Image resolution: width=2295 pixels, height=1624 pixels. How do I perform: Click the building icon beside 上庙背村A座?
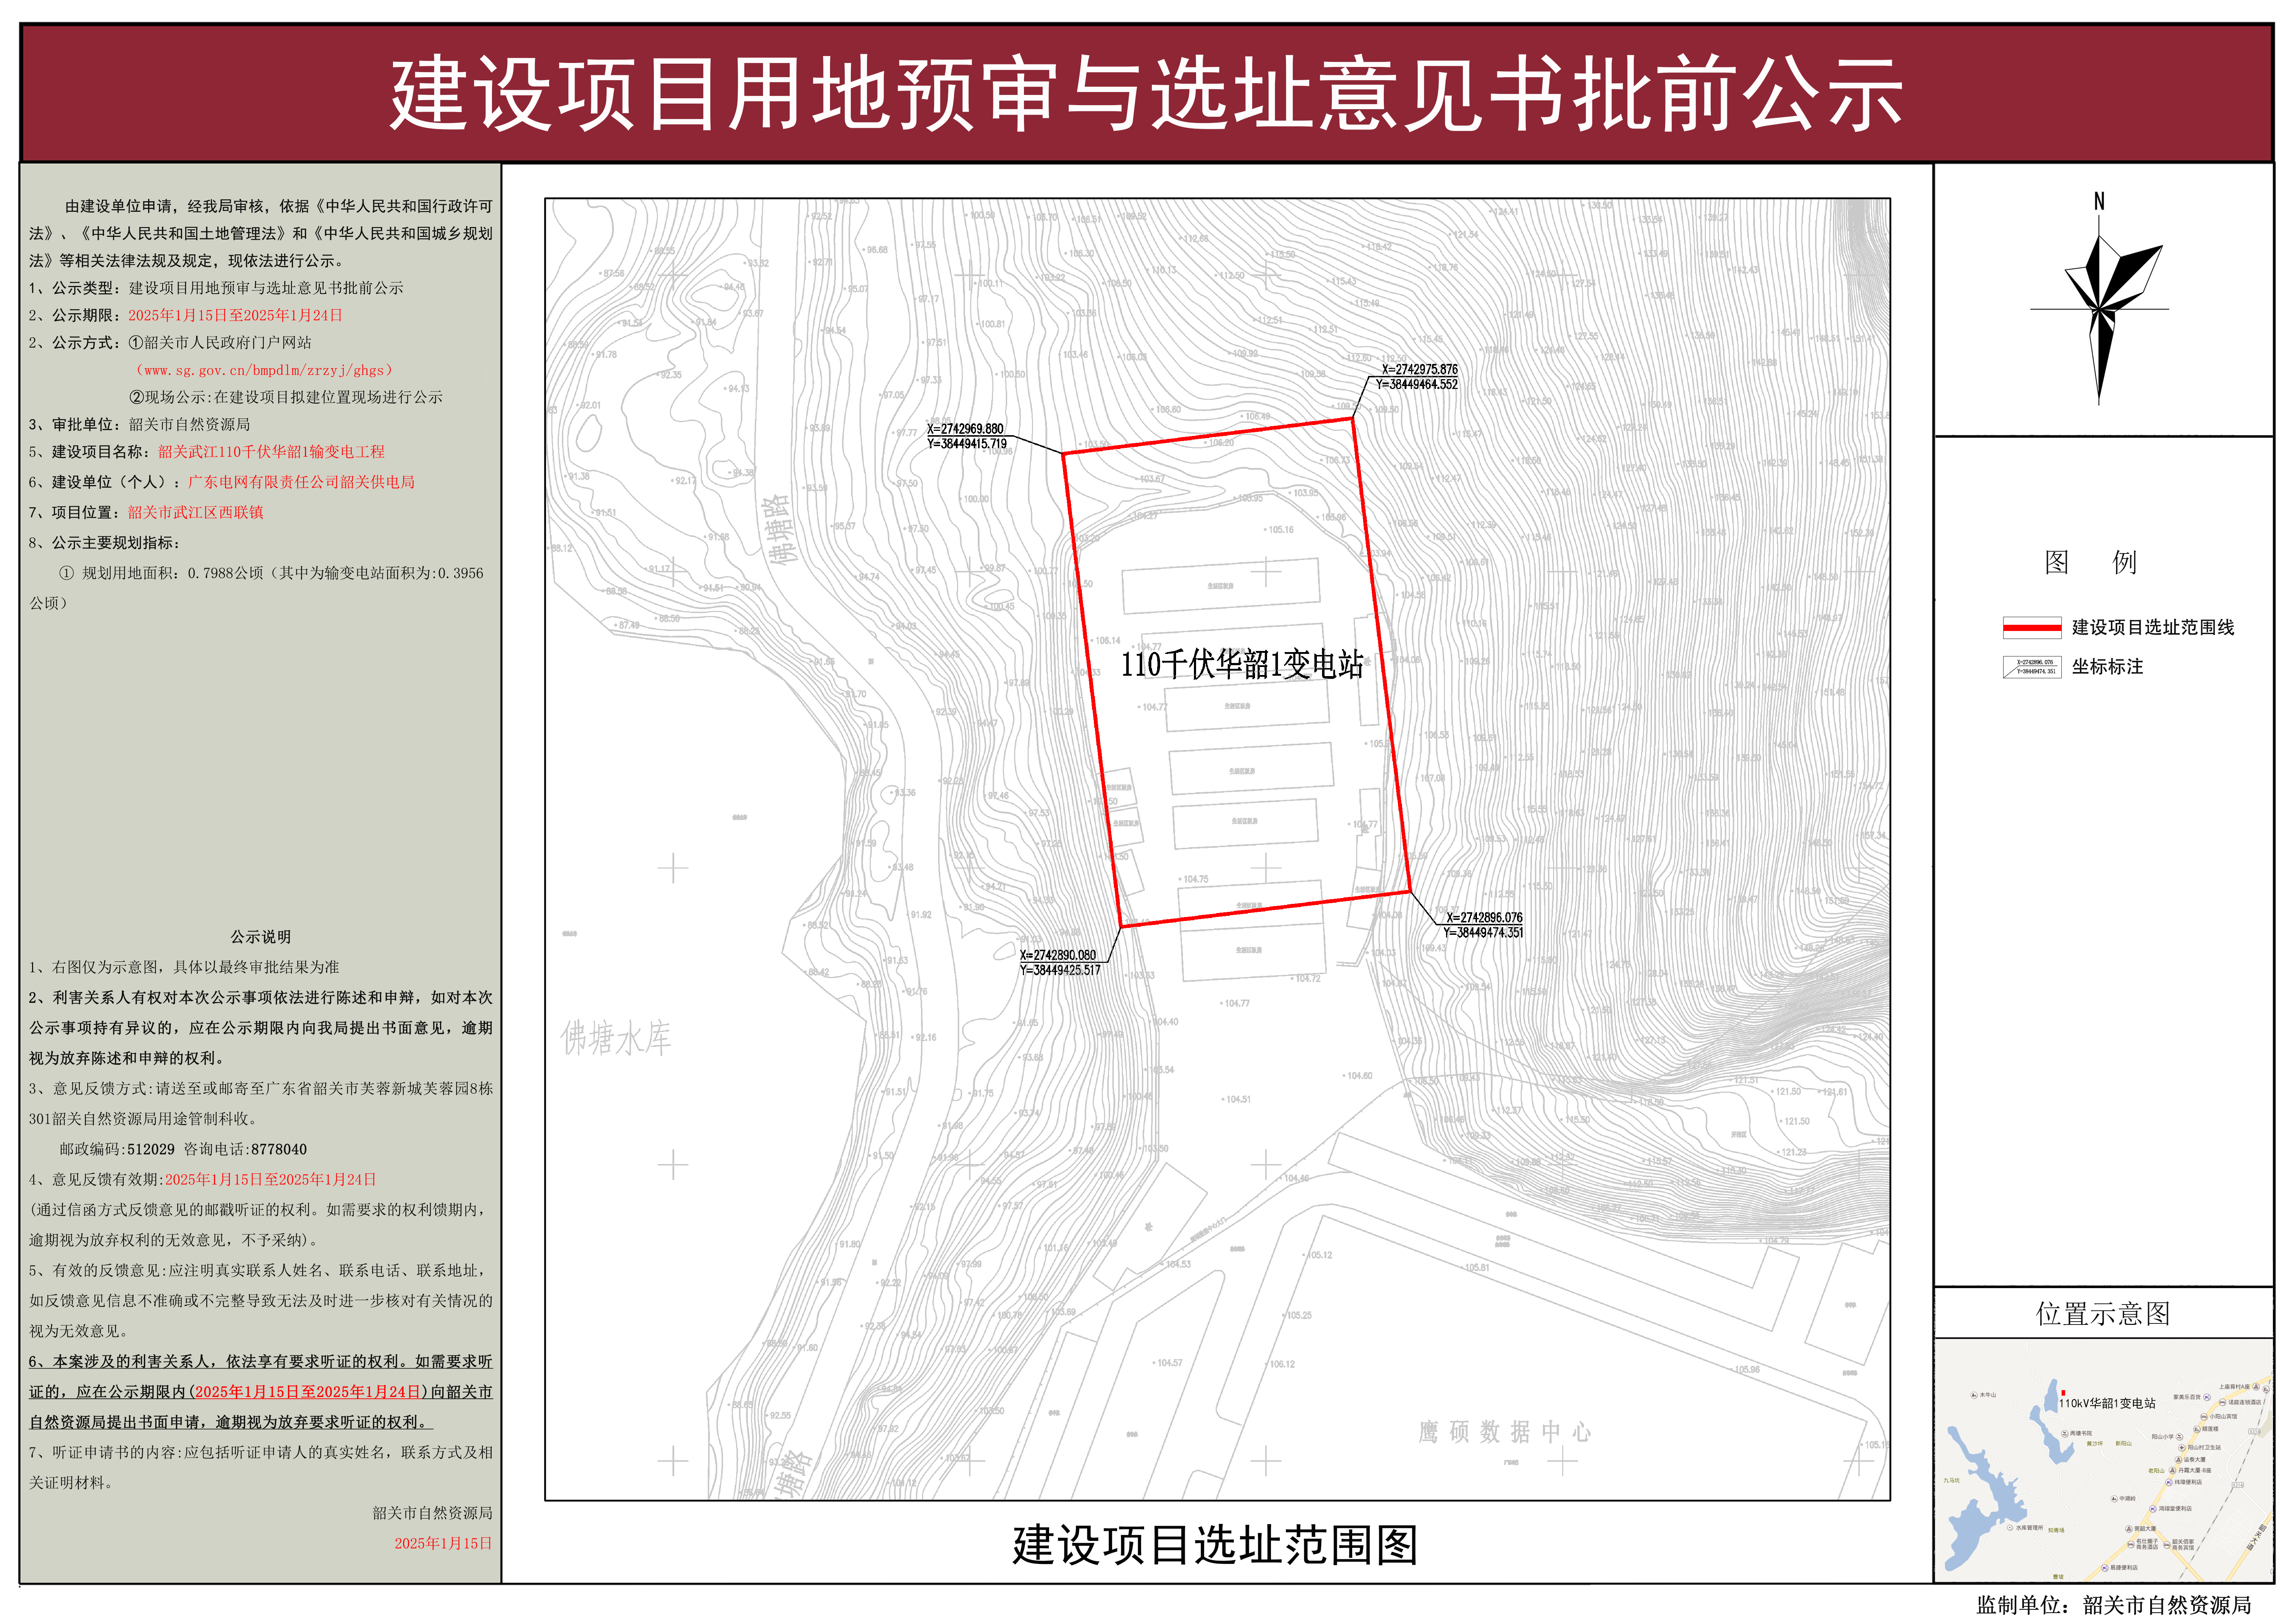(x=2256, y=1387)
